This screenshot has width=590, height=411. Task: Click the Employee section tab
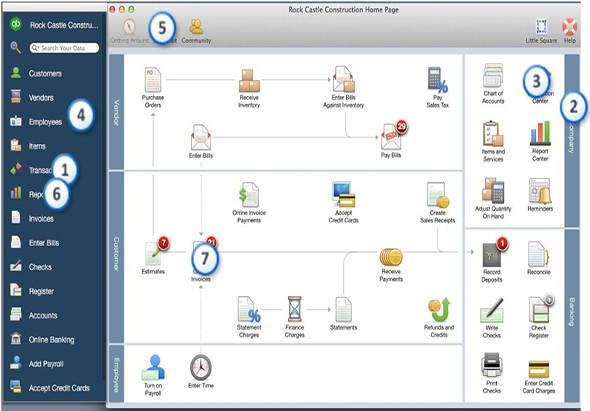point(116,374)
